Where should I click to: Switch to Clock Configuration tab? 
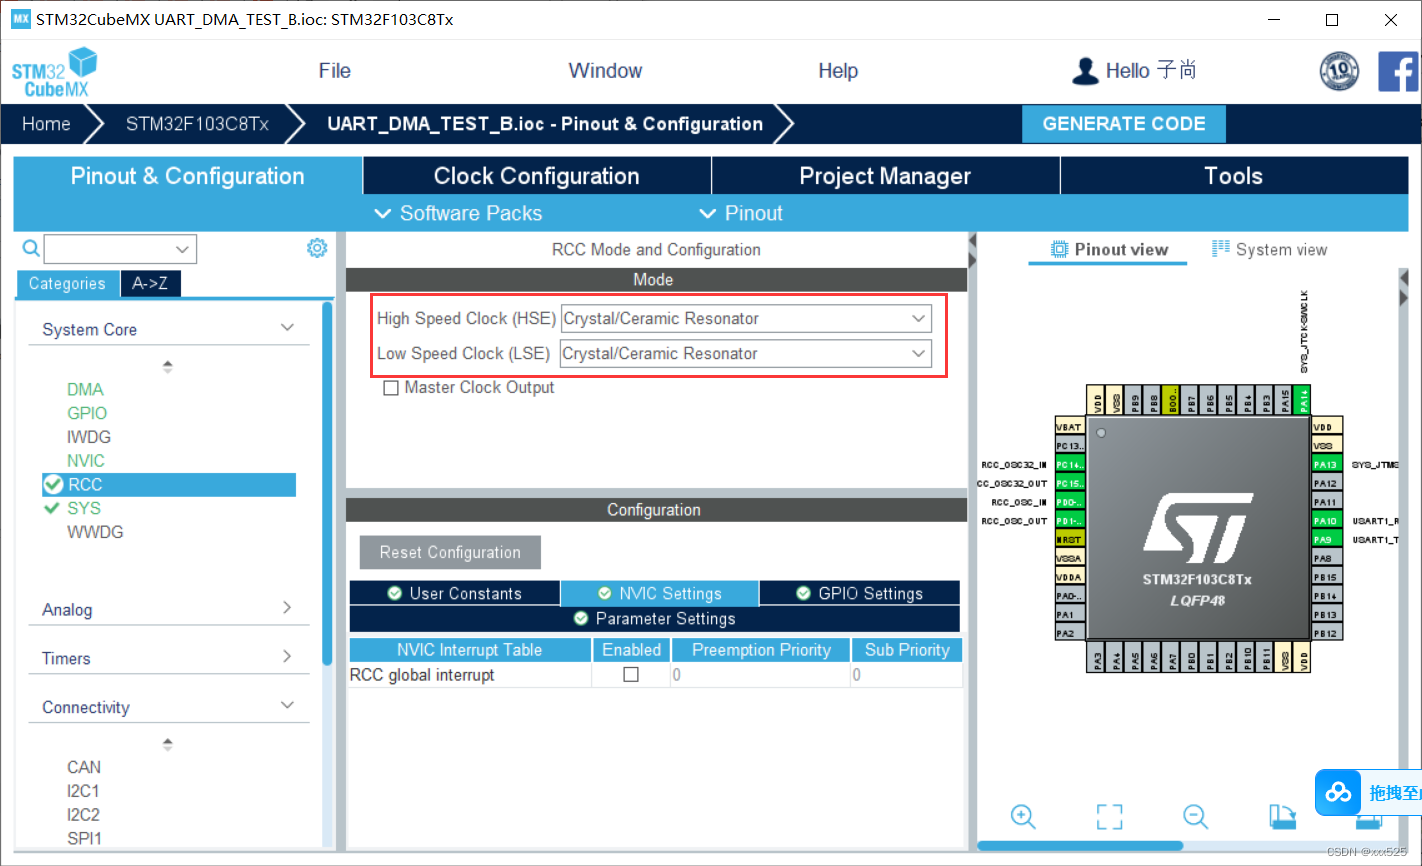pos(537,176)
